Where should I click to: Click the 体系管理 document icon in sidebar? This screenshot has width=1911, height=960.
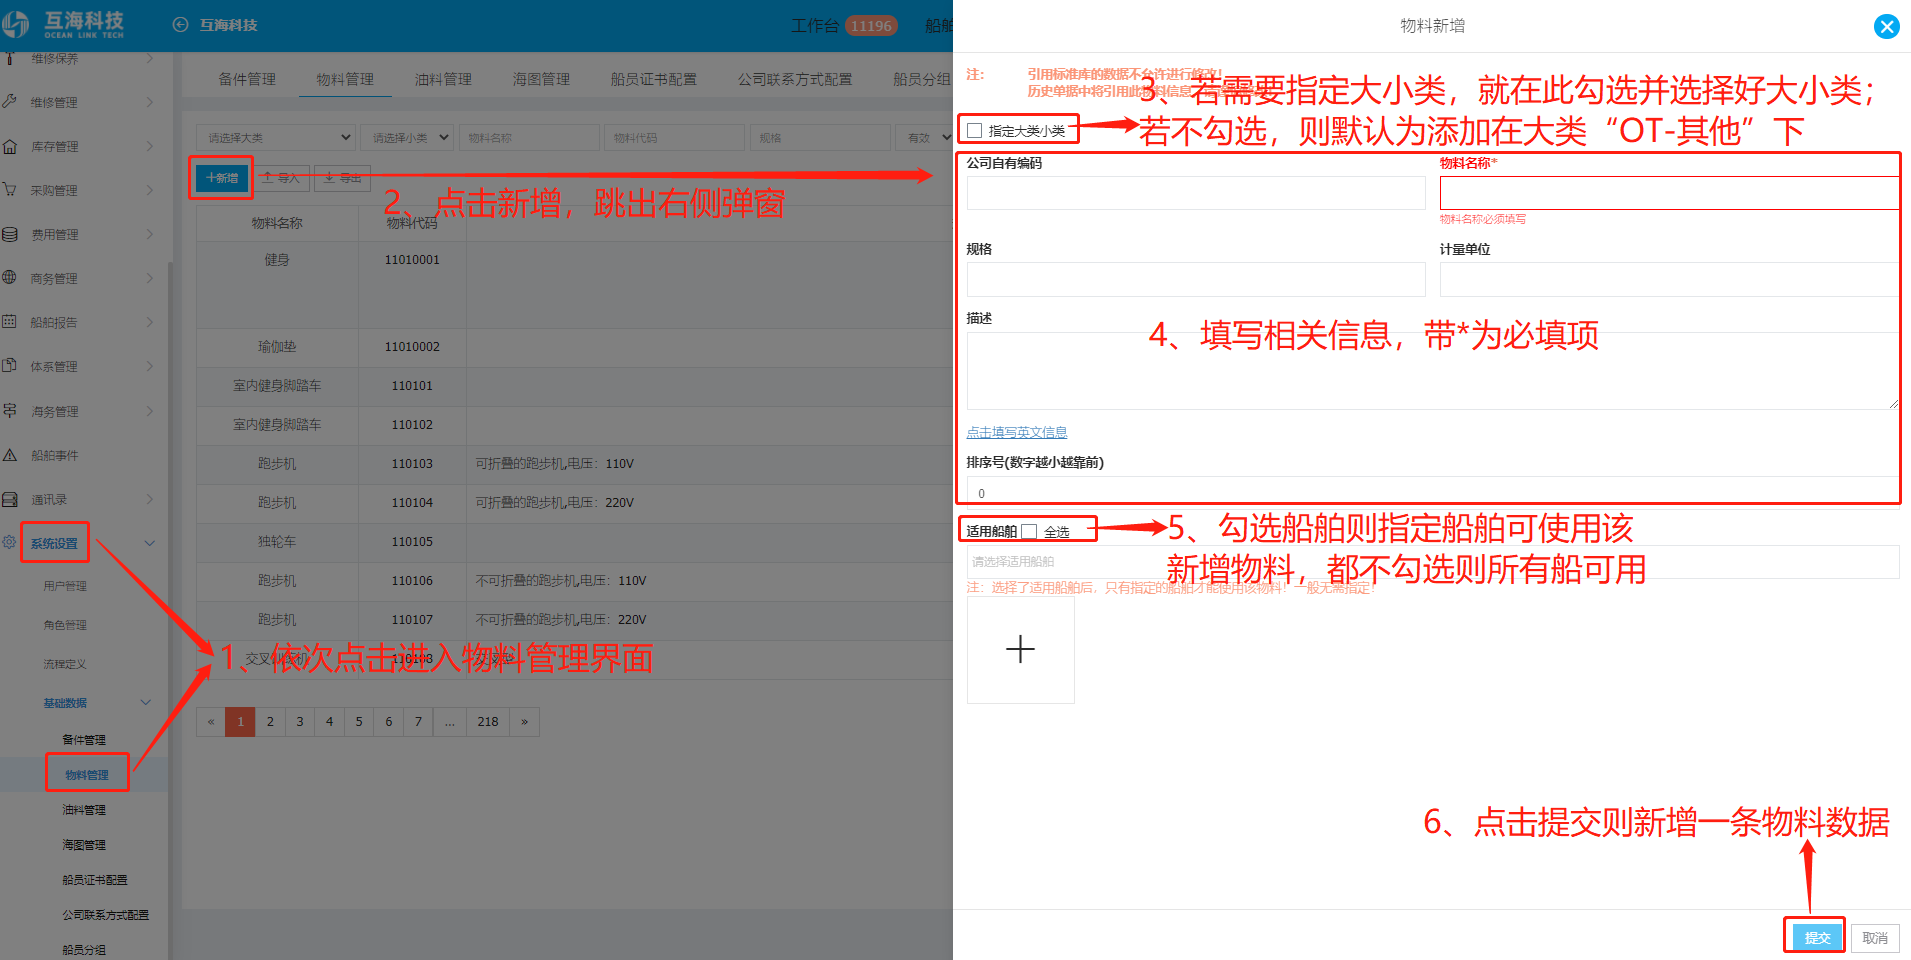coord(10,366)
